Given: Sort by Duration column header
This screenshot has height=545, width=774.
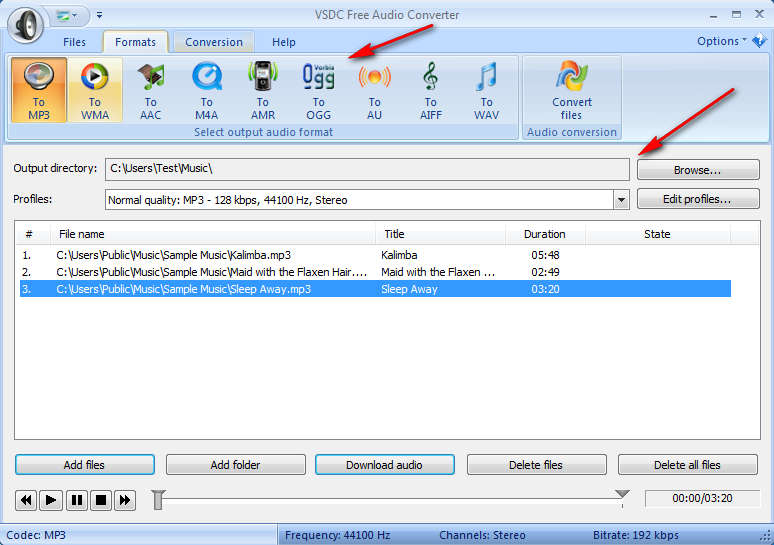Looking at the screenshot, I should (x=545, y=234).
